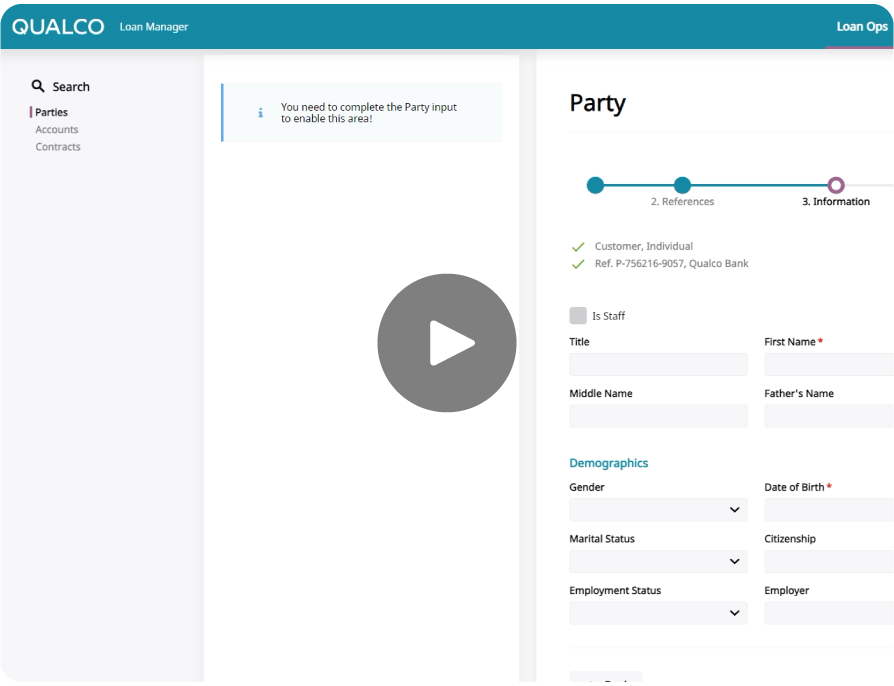Click the green checkmark beside Customer, Individual
The image size is (894, 686).
[x=578, y=245]
